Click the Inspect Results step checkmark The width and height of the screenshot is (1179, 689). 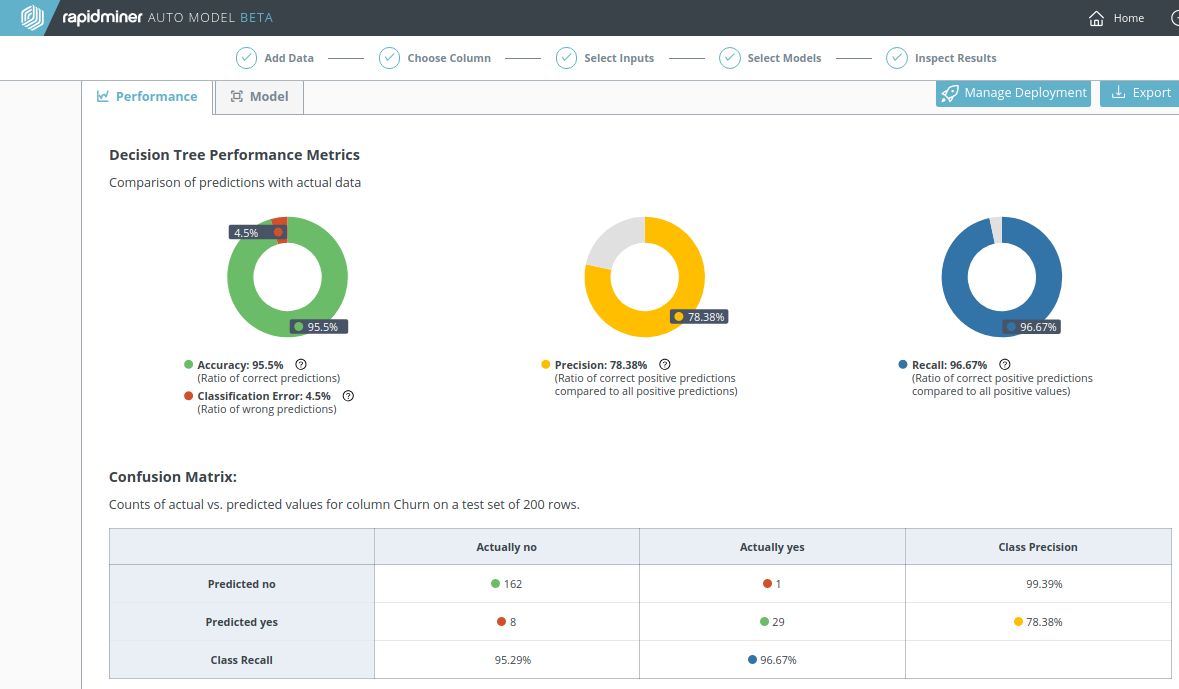(x=897, y=58)
